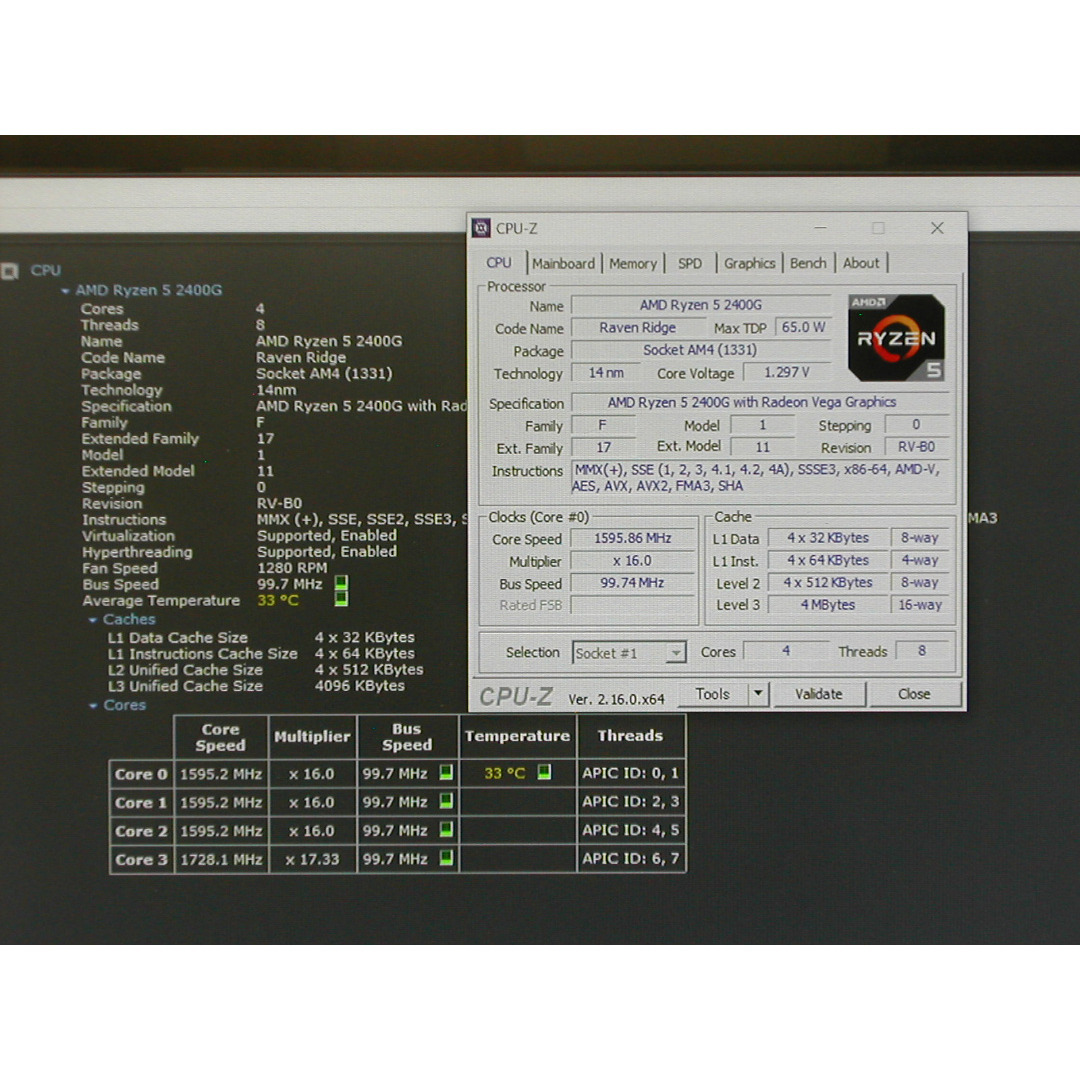The image size is (1080, 1080).
Task: Click the CPU-Z logo near the bottom
Action: [x=517, y=693]
